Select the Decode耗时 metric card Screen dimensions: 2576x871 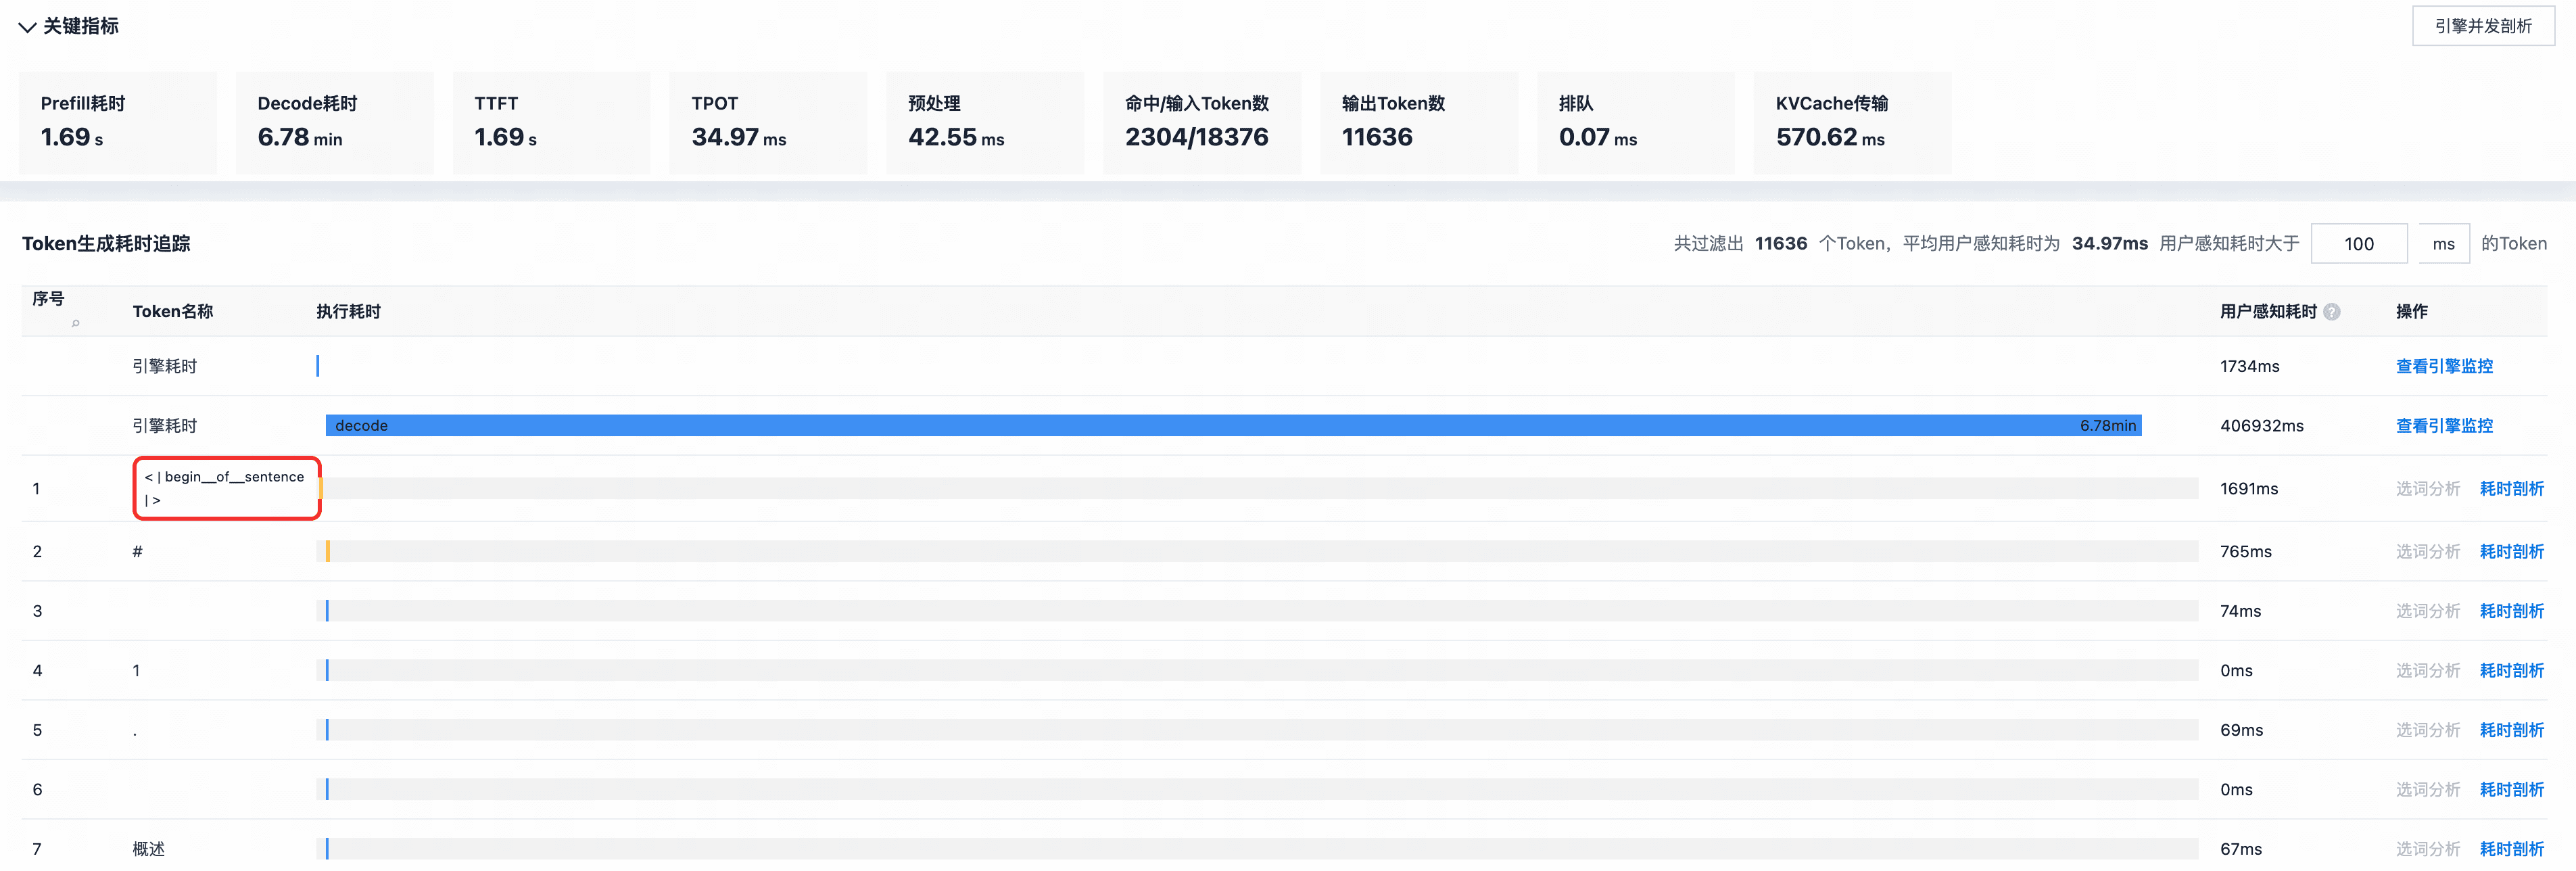click(334, 123)
